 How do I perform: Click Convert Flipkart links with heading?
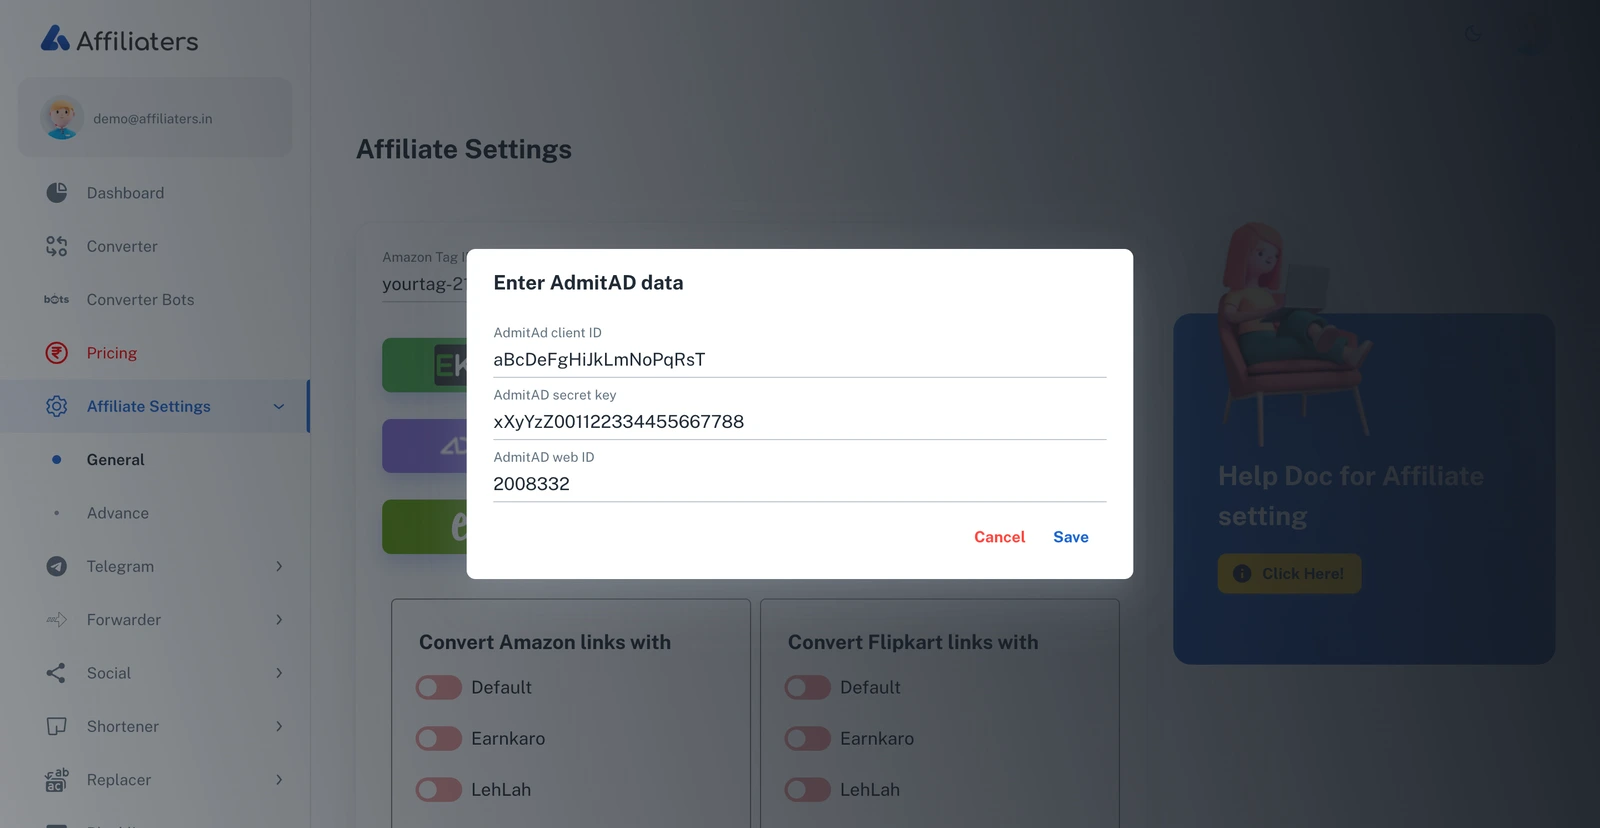coord(913,642)
